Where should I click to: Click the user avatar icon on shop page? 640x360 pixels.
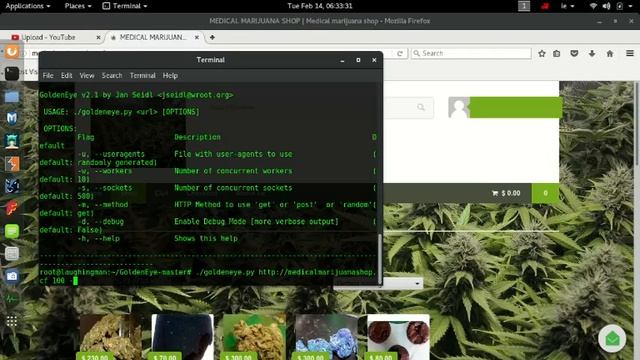[x=459, y=107]
